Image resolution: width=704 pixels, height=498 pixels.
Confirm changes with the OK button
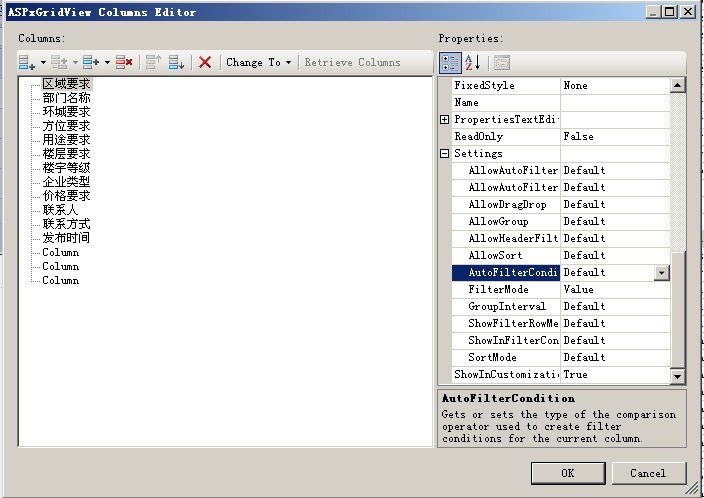pos(568,473)
